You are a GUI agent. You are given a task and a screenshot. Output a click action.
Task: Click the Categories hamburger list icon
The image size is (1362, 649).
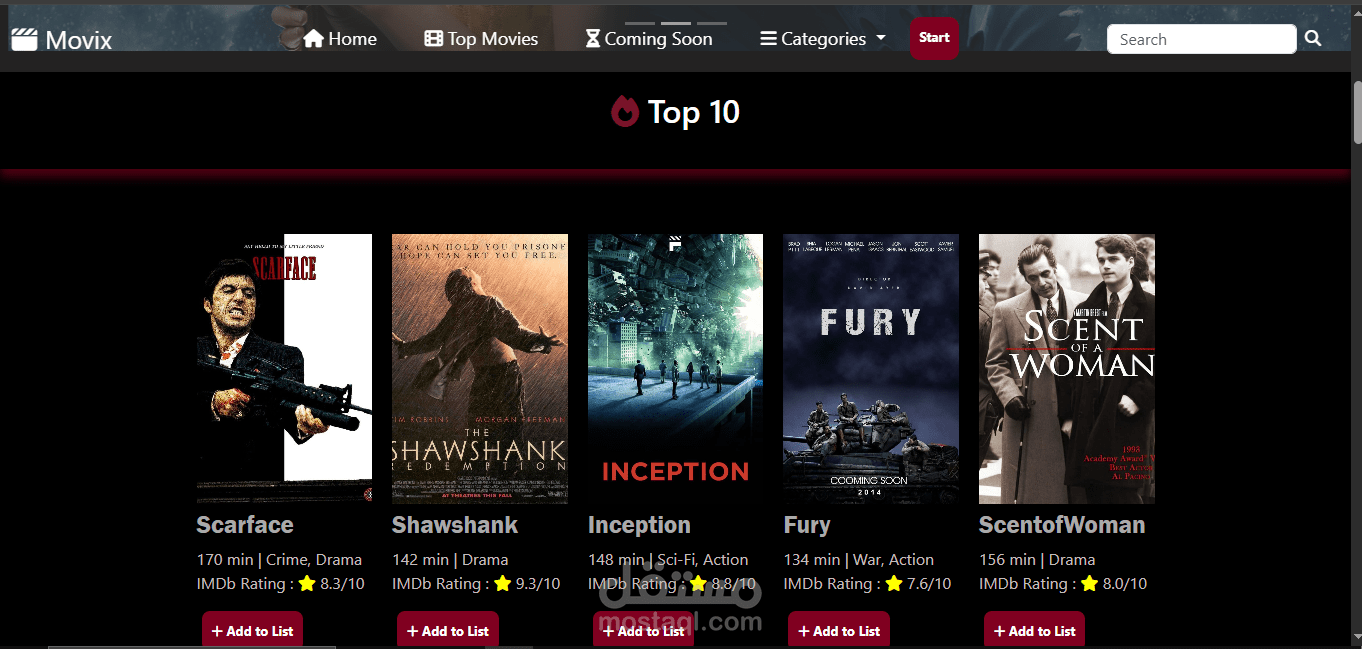click(768, 39)
